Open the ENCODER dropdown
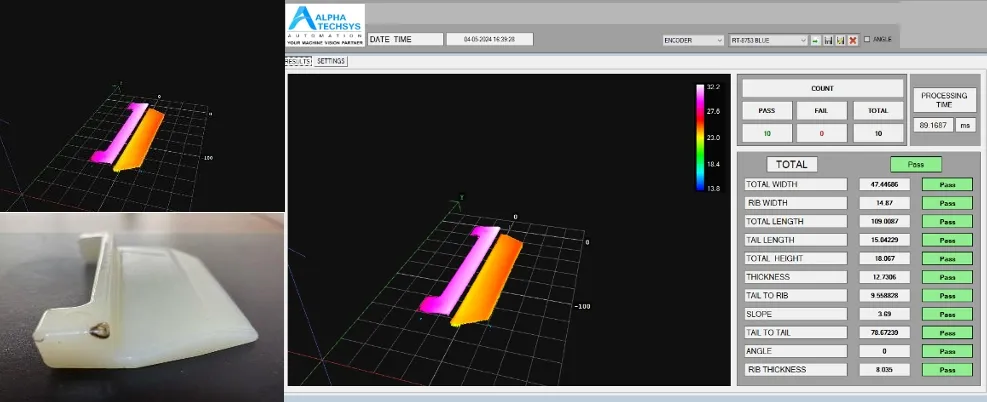 693,40
